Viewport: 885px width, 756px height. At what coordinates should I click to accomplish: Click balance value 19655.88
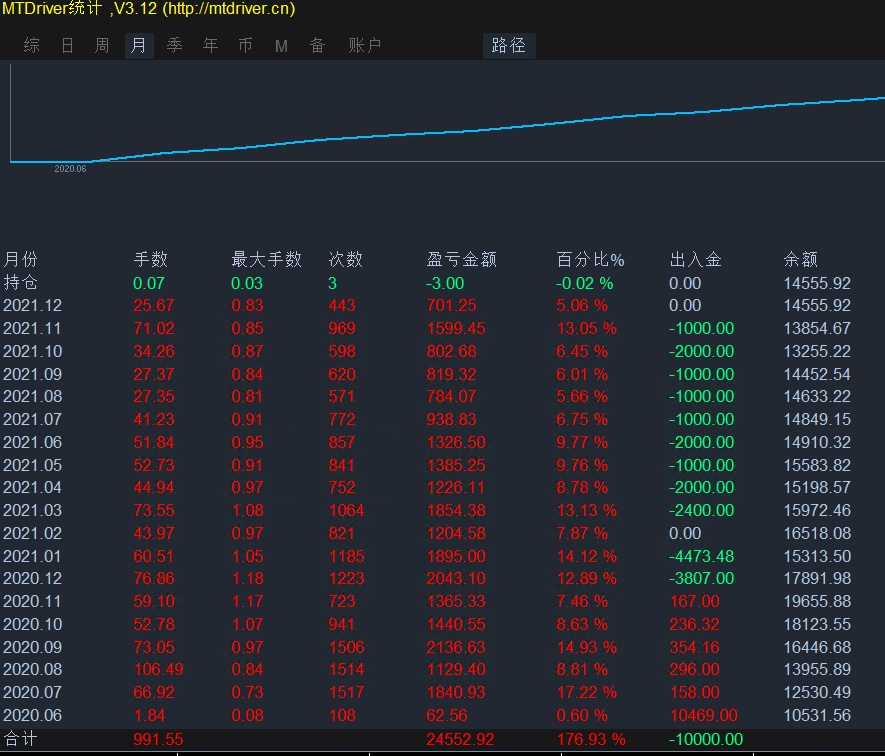[x=817, y=601]
